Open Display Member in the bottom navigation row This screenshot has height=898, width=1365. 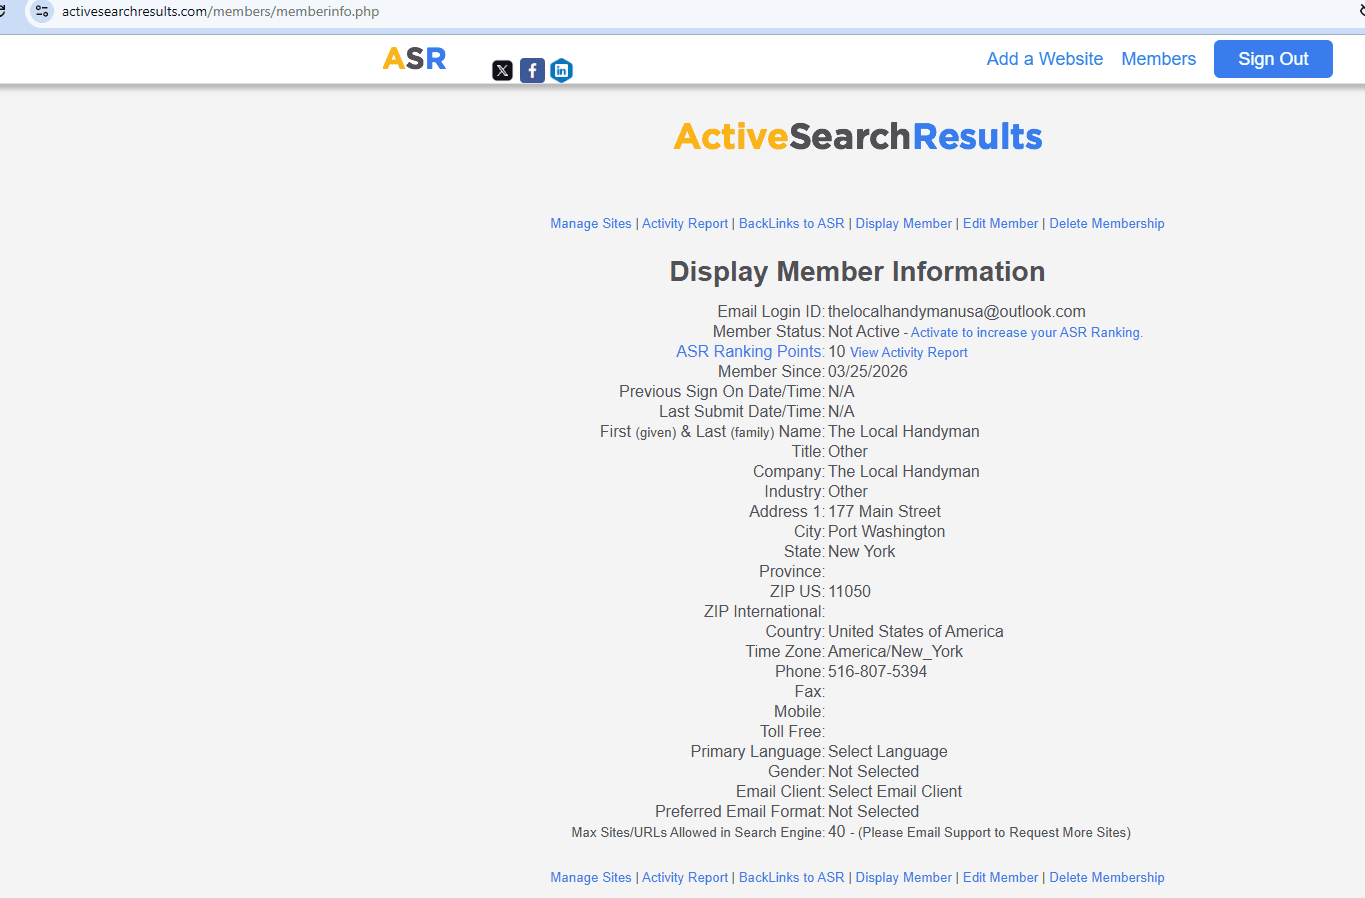pyautogui.click(x=903, y=878)
